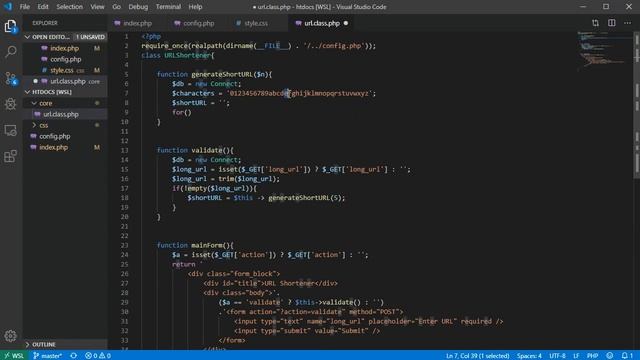Image resolution: width=640 pixels, height=360 pixels.
Task: Open the Debug menu
Action: (138, 7)
